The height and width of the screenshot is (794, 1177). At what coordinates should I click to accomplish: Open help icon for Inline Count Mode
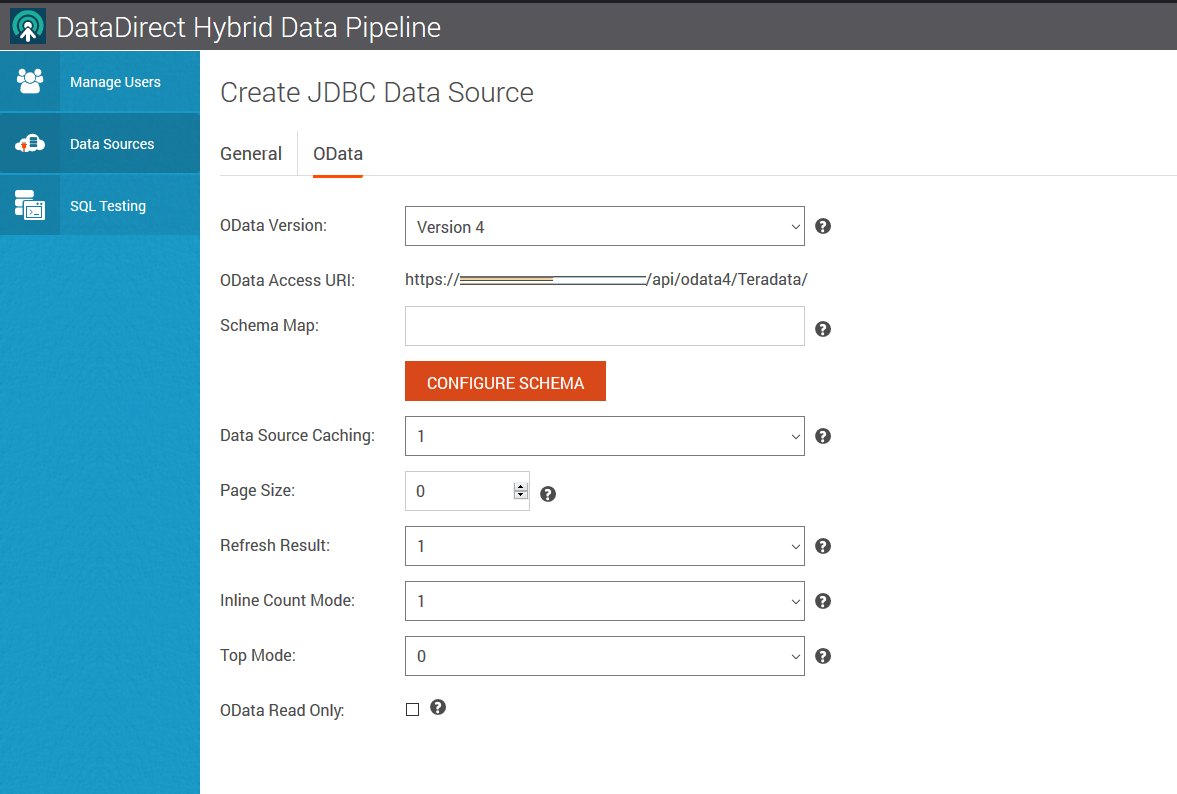(x=823, y=601)
